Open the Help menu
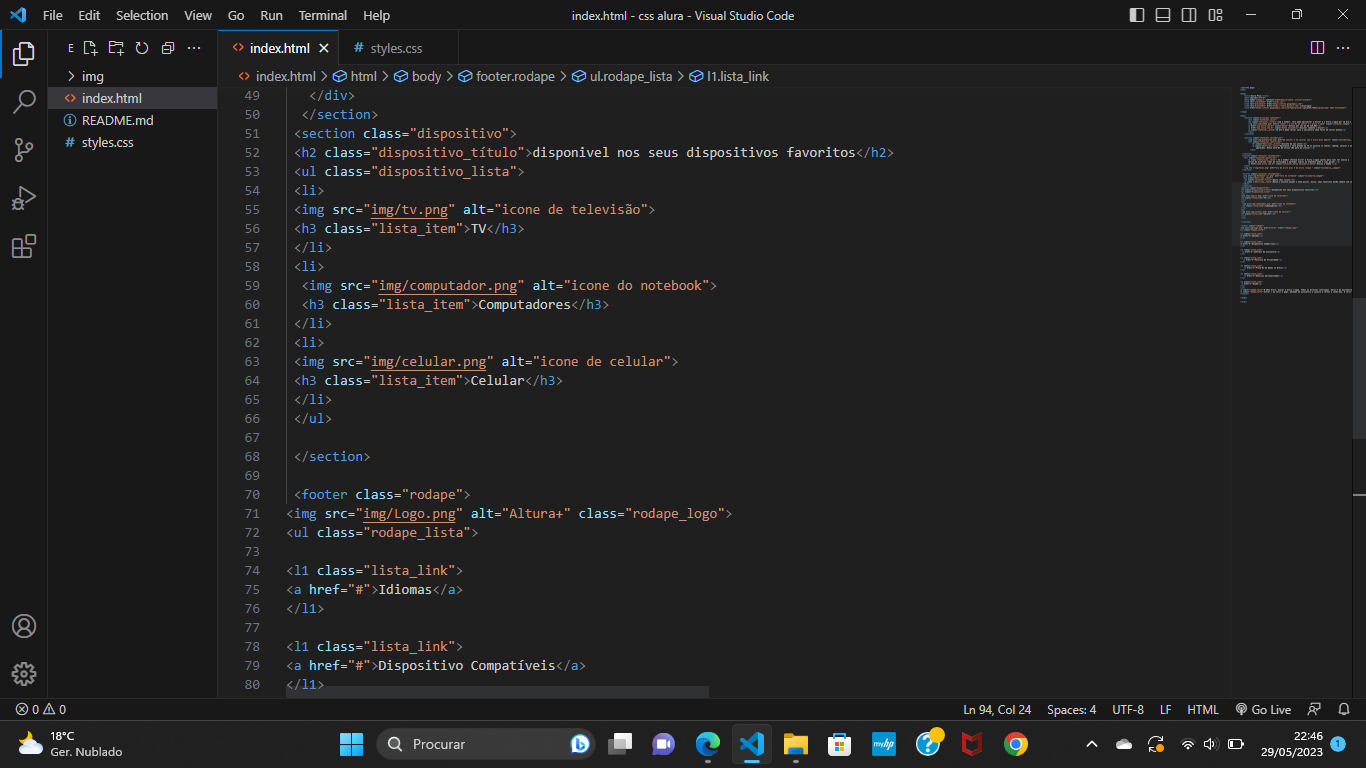 [x=377, y=15]
